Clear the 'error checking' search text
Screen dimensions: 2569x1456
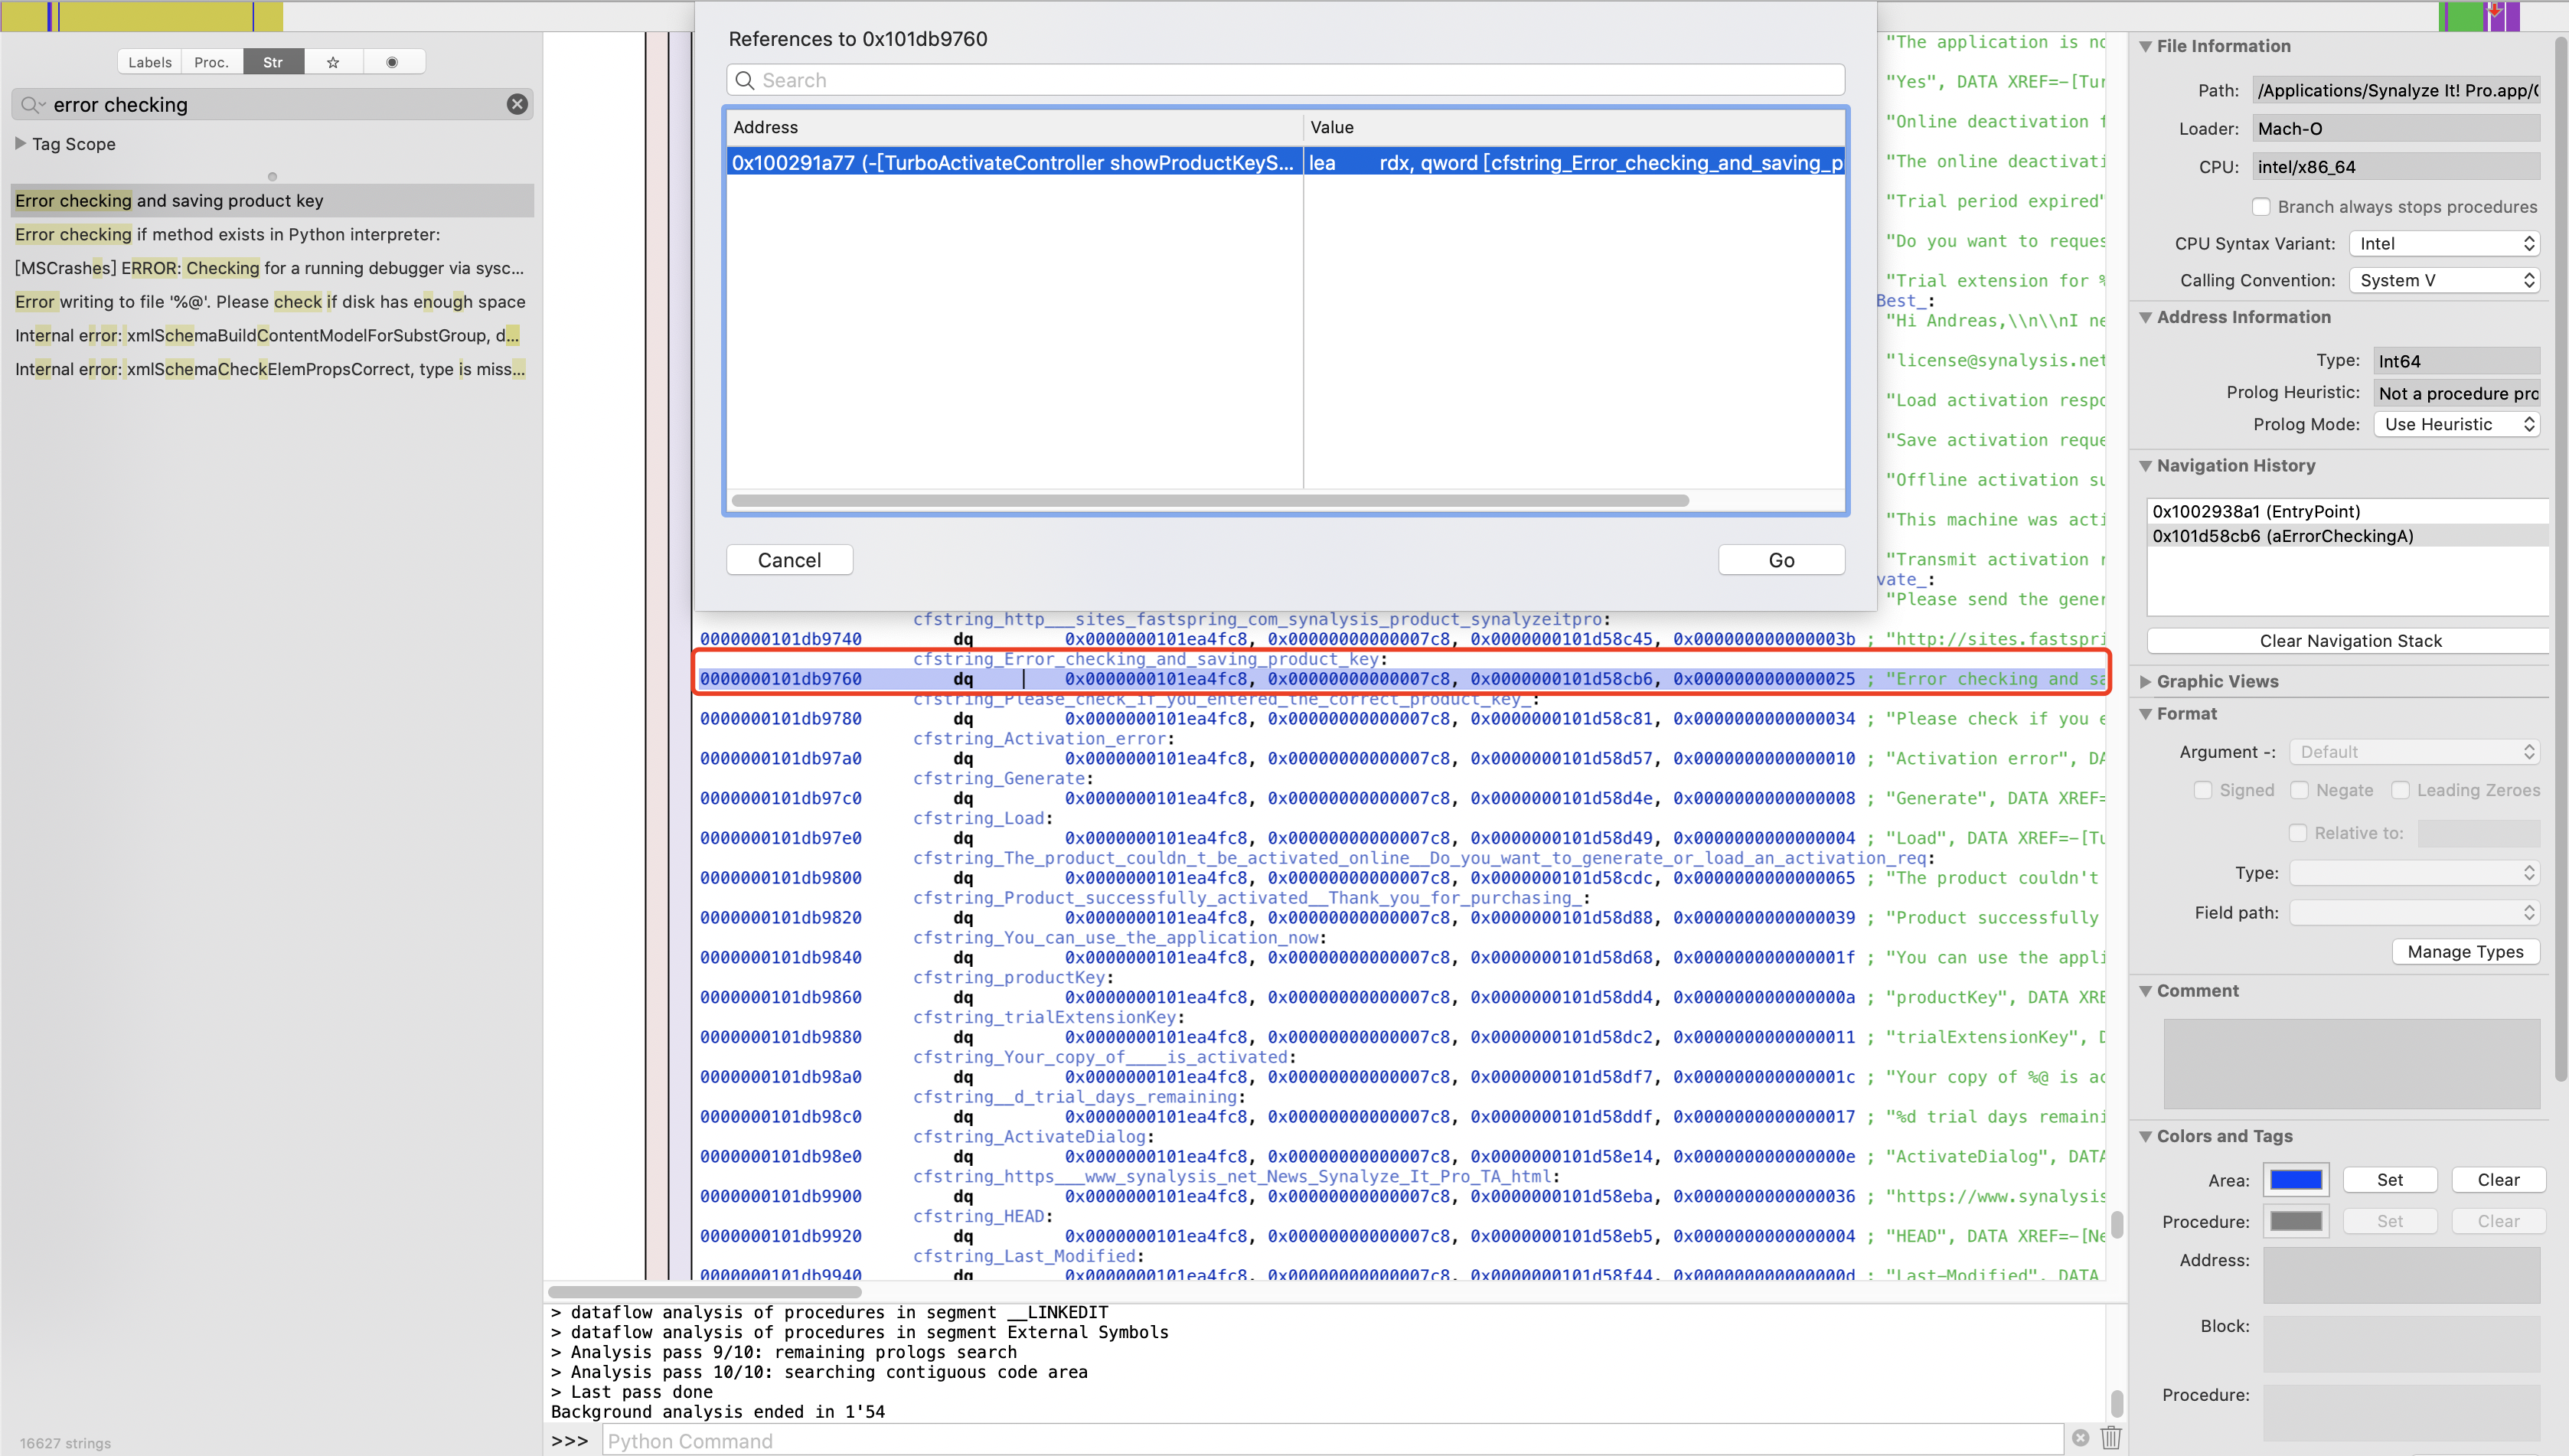(517, 104)
